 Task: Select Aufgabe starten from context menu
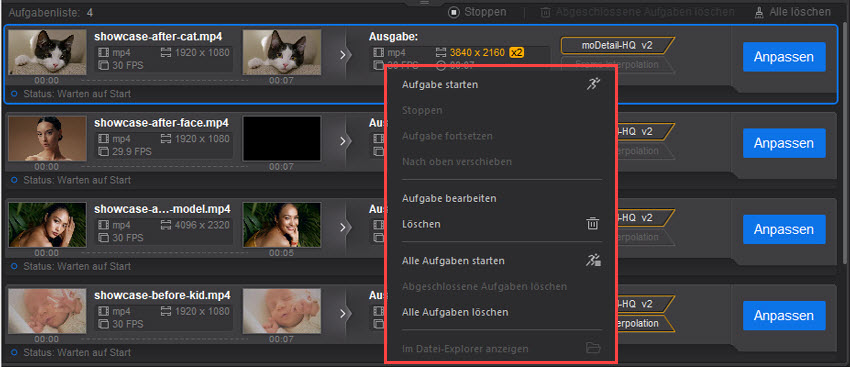[x=440, y=85]
